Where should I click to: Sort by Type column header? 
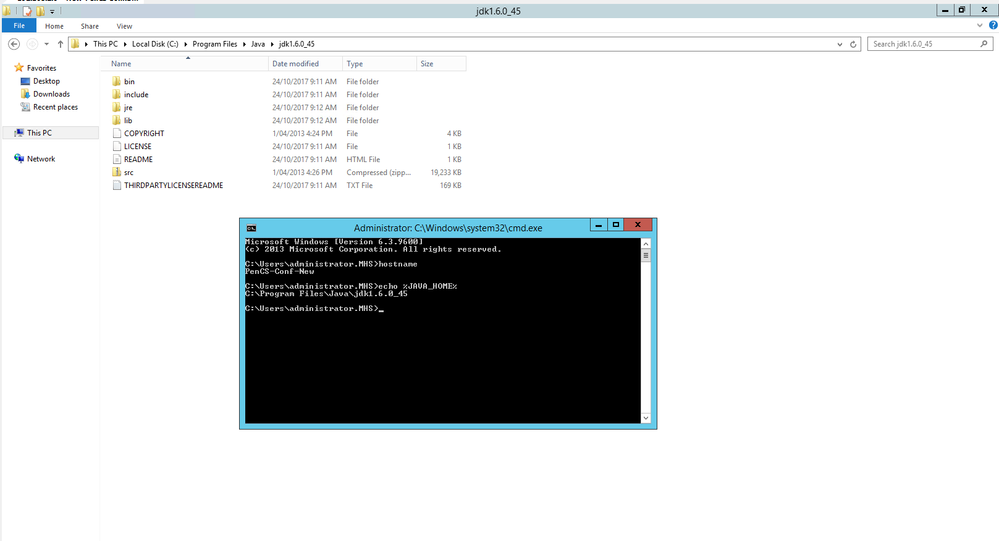click(379, 64)
